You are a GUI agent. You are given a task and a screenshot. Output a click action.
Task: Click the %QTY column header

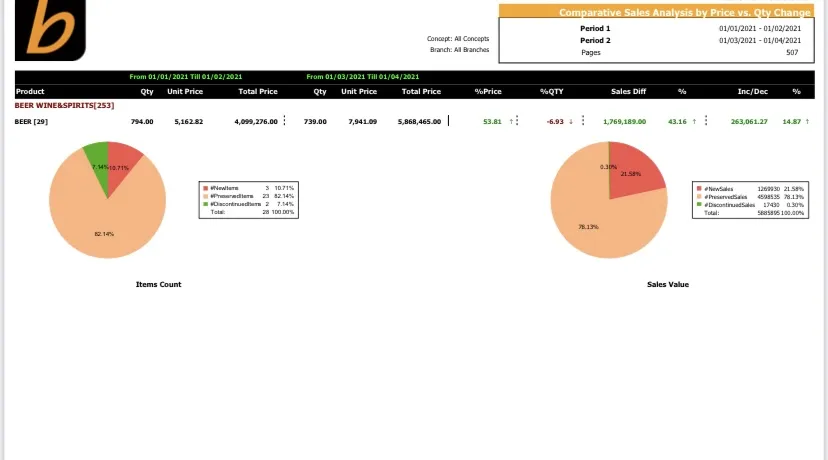[x=552, y=91]
